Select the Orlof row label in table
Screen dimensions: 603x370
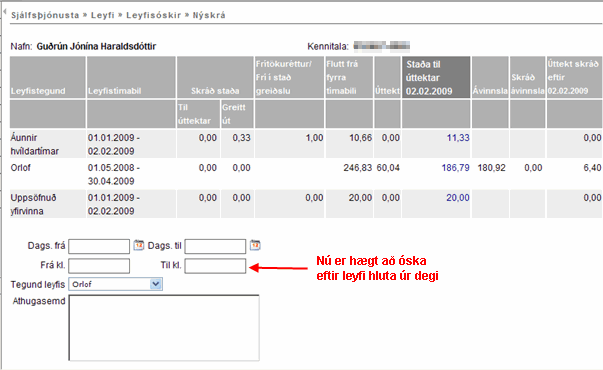tap(21, 168)
